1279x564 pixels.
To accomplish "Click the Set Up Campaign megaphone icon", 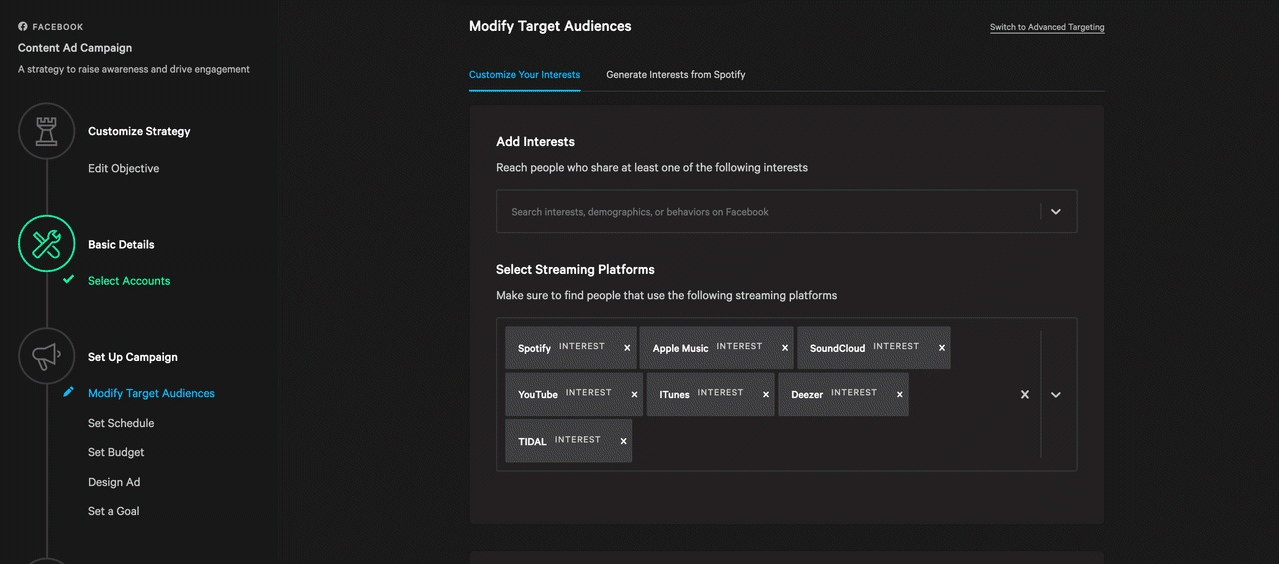I will tap(46, 356).
